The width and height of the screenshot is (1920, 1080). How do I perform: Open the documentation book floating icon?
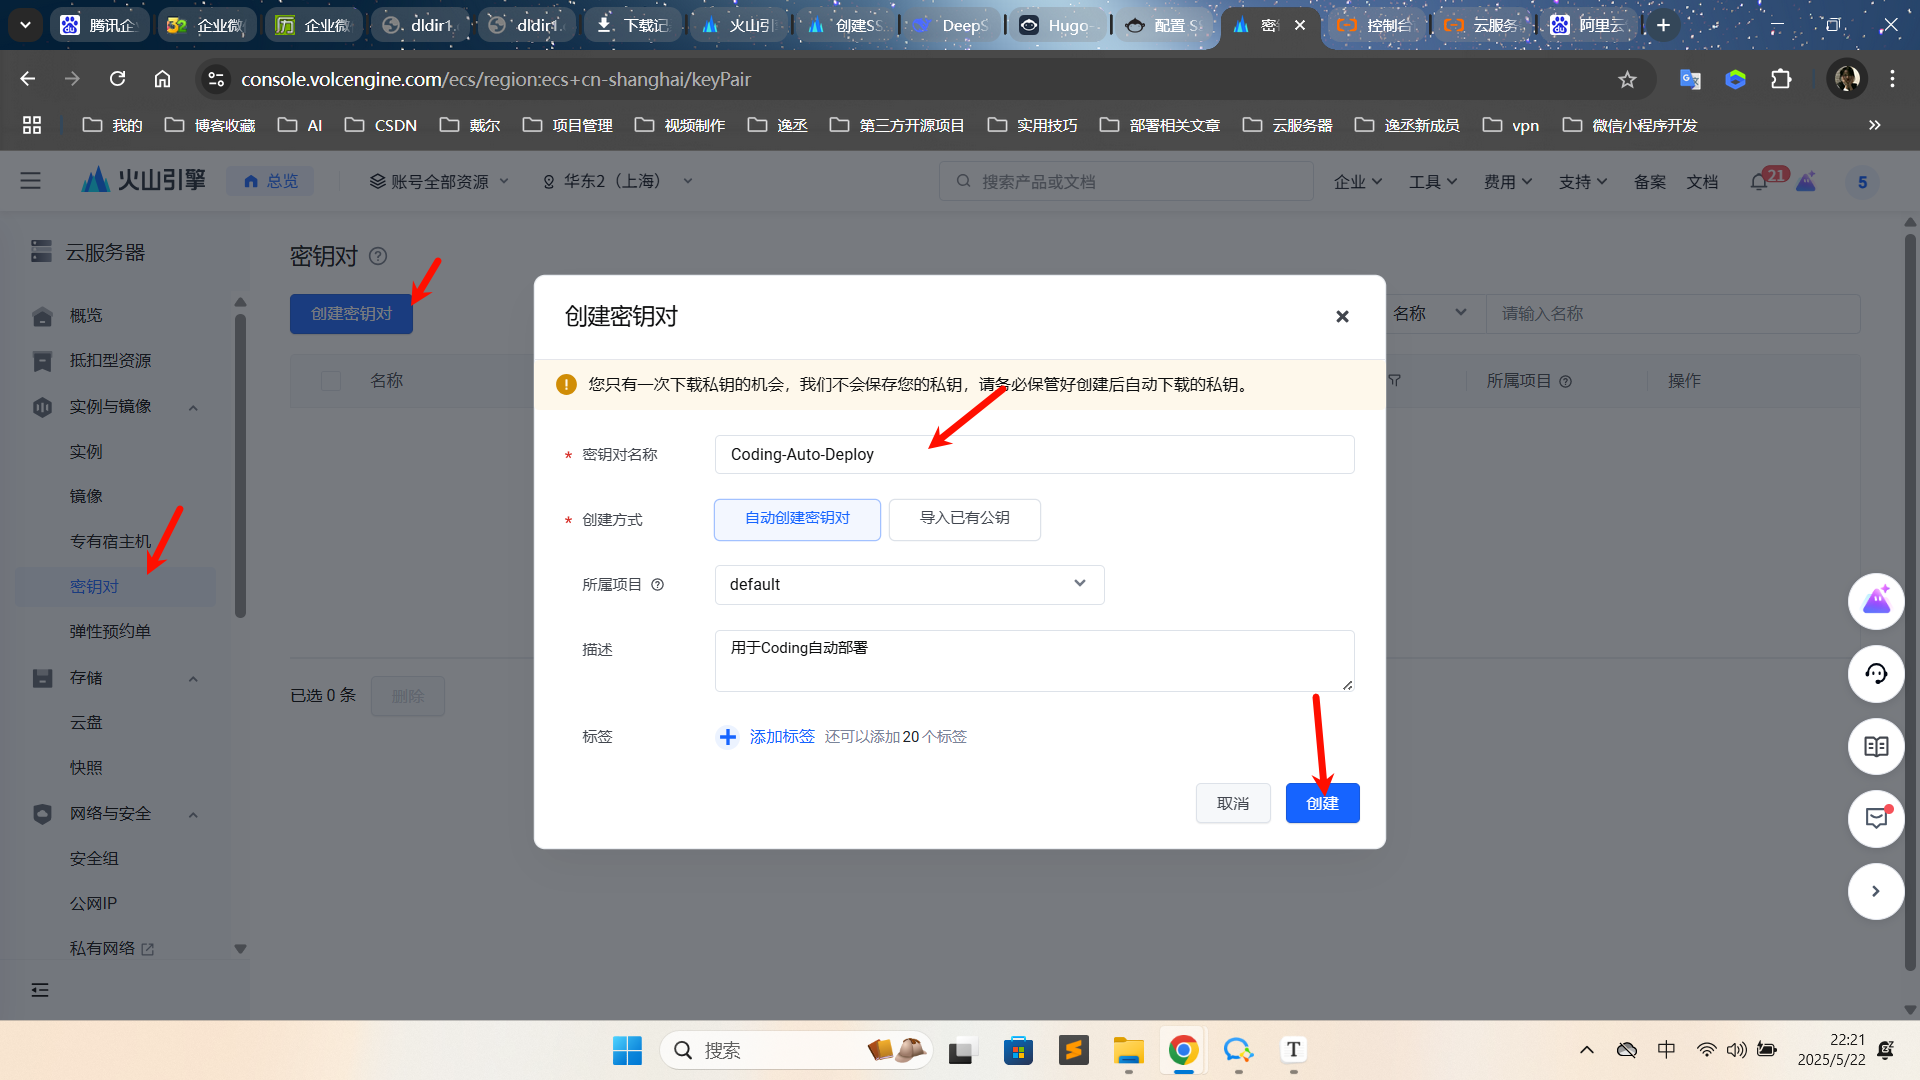[1875, 746]
